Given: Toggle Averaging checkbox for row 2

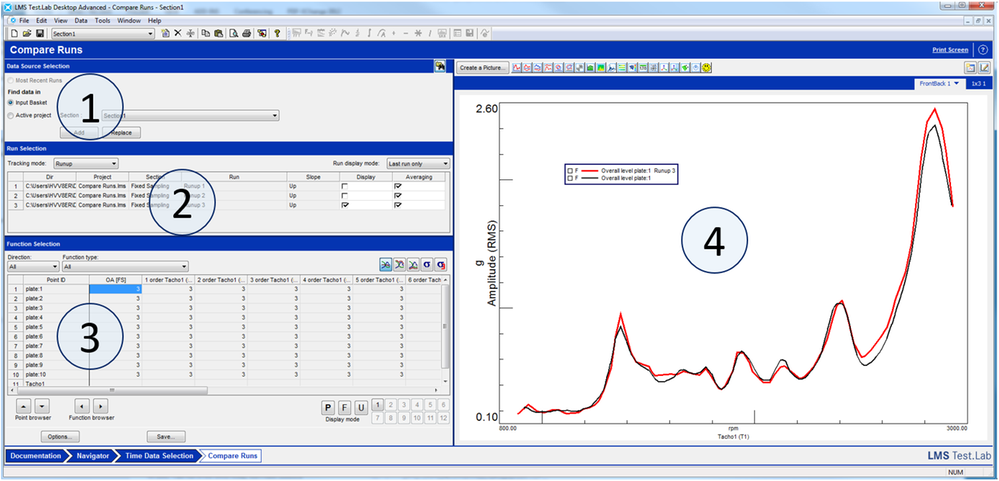Looking at the screenshot, I should click(398, 196).
